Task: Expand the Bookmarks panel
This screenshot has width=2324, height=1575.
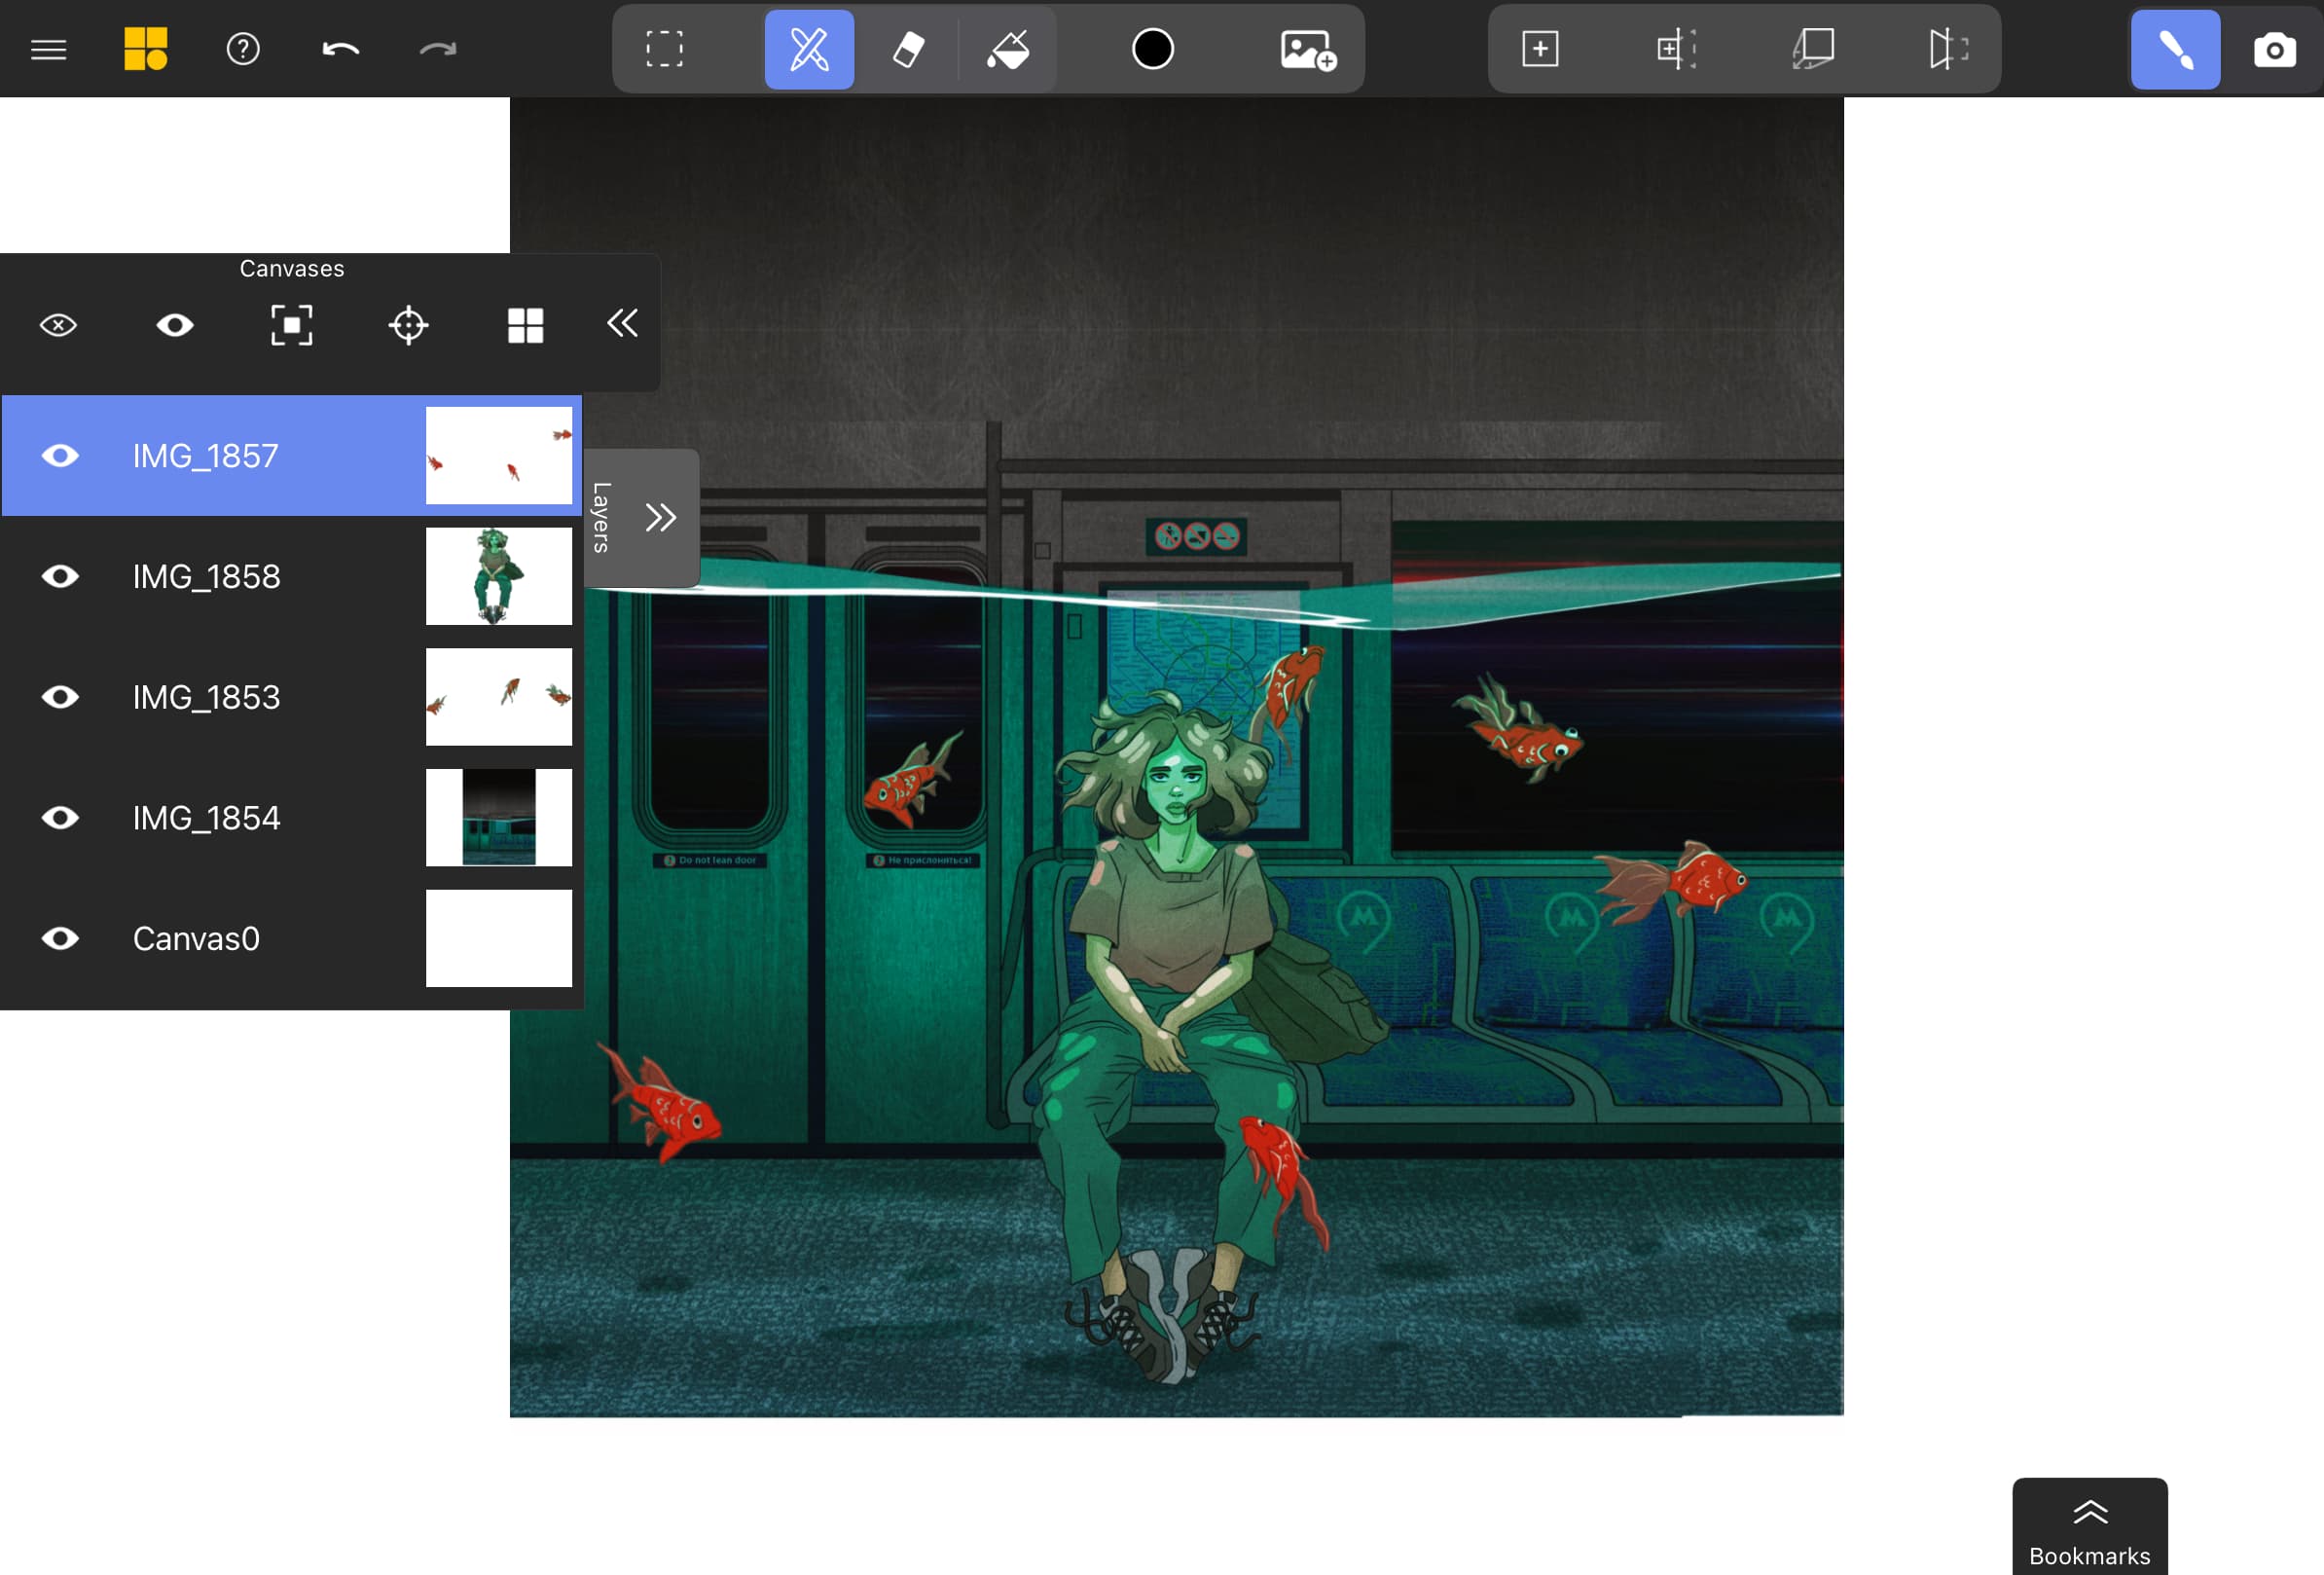Action: pyautogui.click(x=2090, y=1526)
